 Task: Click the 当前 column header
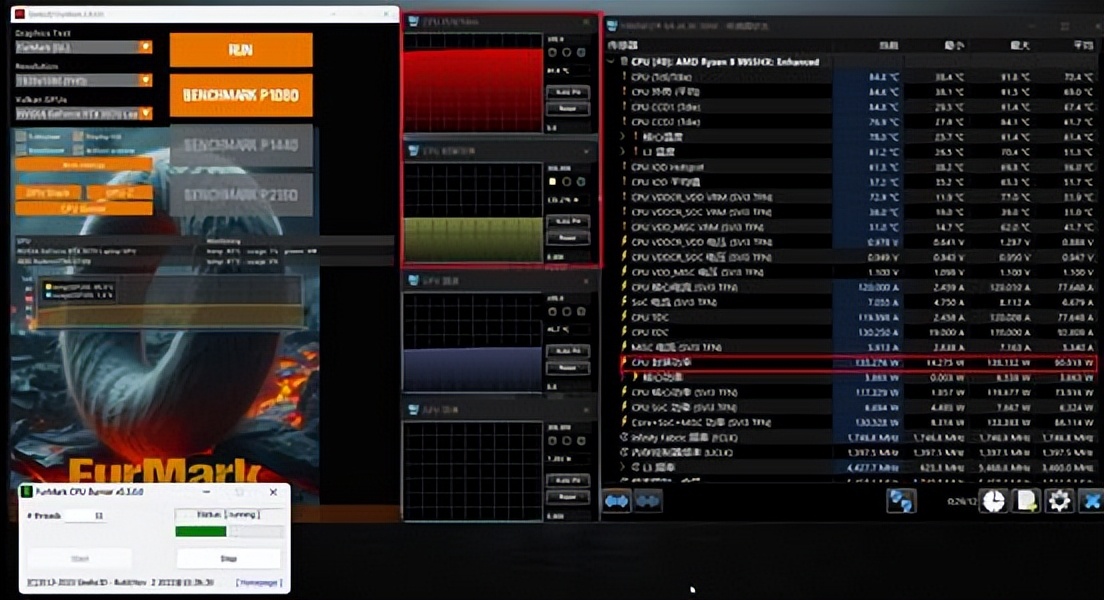889,46
